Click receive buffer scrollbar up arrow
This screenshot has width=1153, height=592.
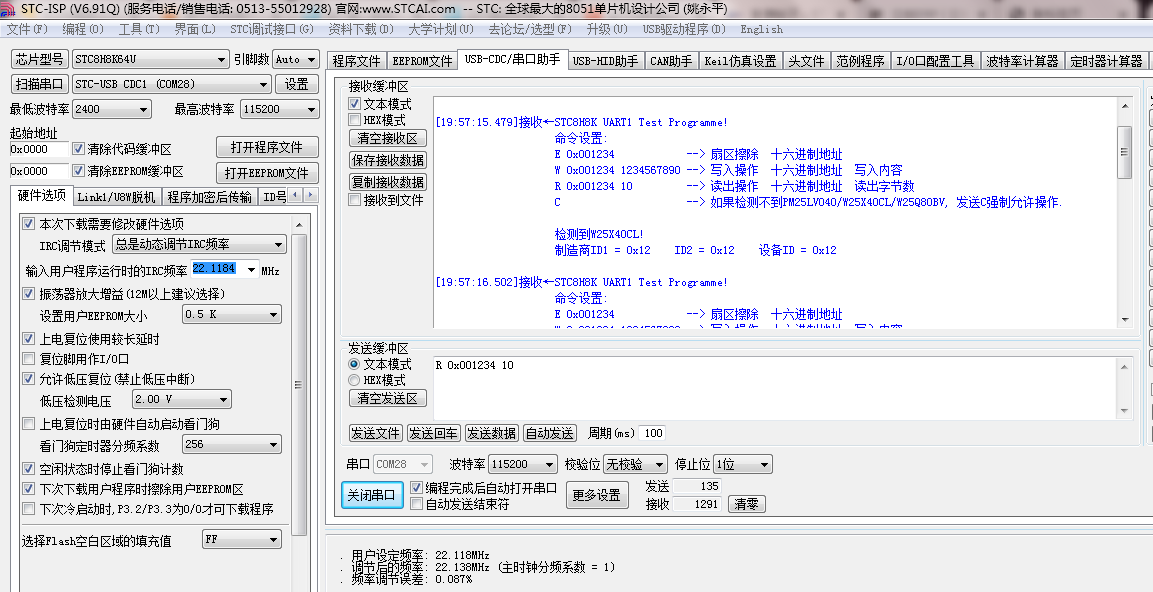point(1124,106)
